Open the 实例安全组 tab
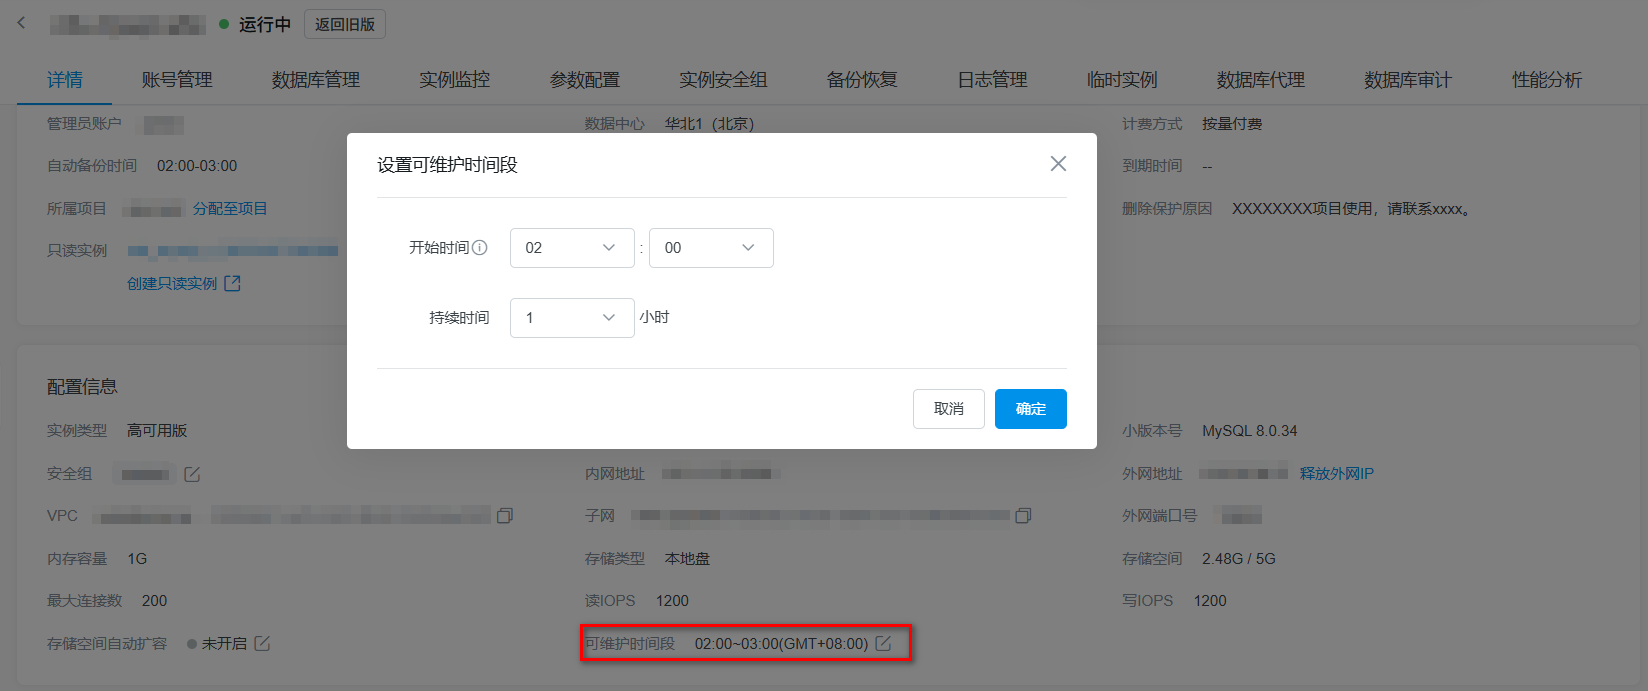This screenshot has width=1648, height=691. pos(723,80)
